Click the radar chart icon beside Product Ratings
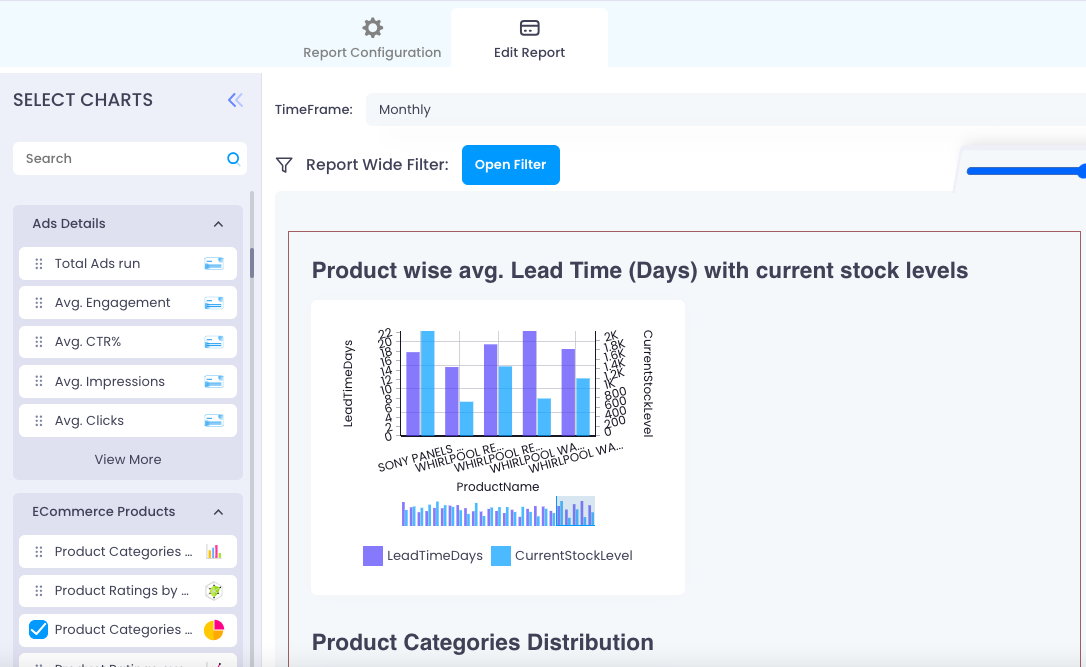The image size is (1086, 667). (x=213, y=590)
